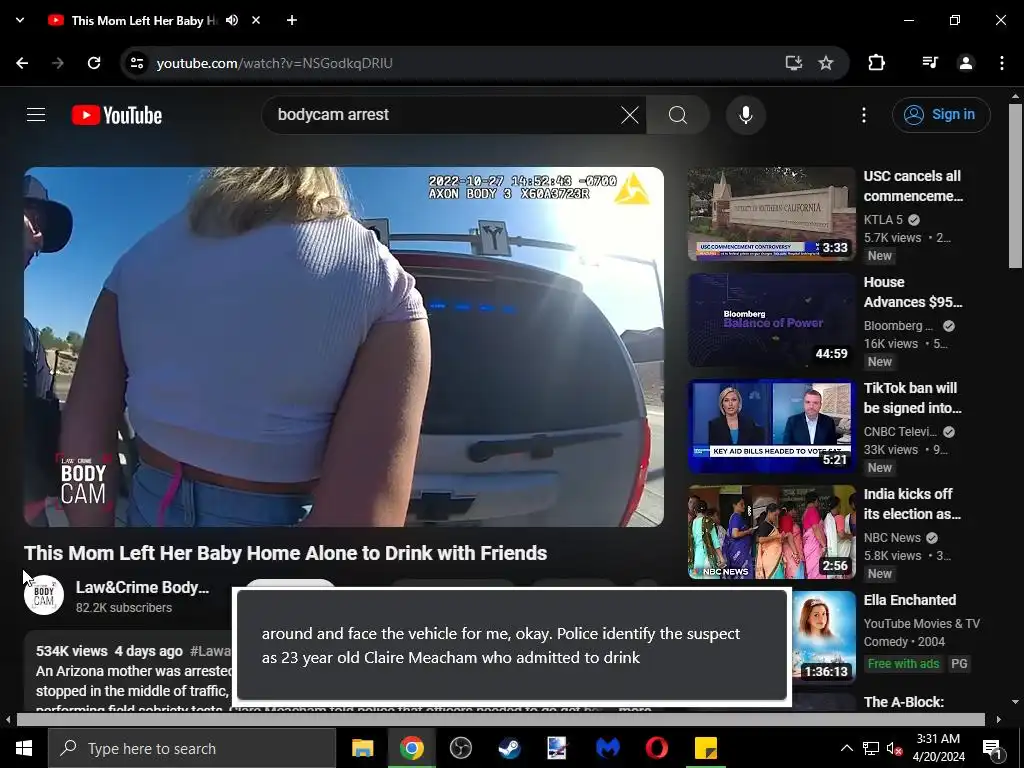Start voice search with microphone

point(746,115)
